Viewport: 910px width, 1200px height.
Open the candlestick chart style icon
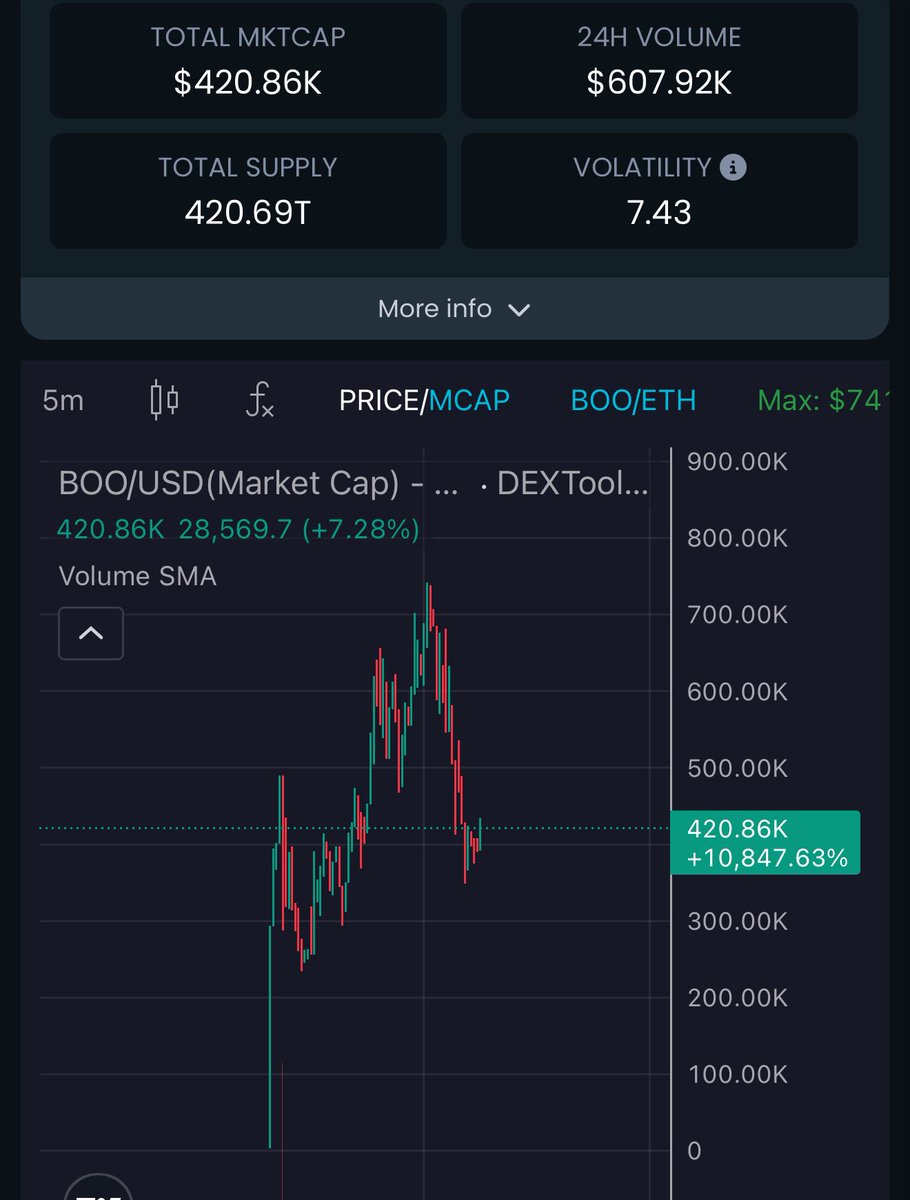[165, 401]
